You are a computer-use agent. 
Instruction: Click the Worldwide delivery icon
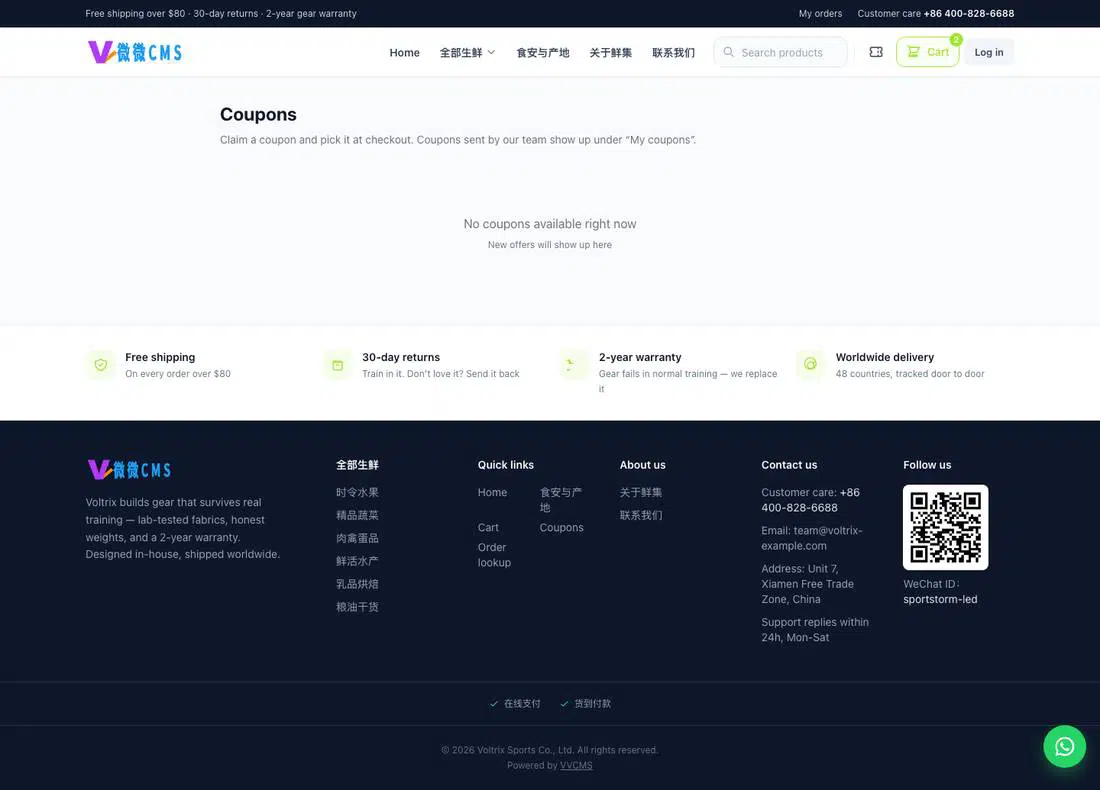pos(810,365)
